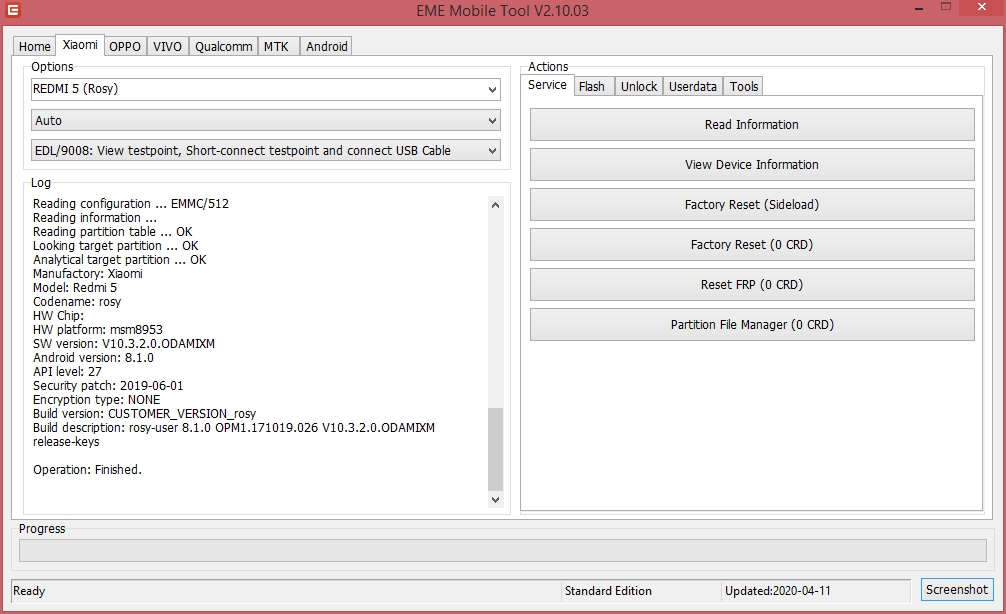Click the 'SW version: V10.3.2.0.ODAMIXM' log line
Screen dimensions: 1006x614
point(124,344)
